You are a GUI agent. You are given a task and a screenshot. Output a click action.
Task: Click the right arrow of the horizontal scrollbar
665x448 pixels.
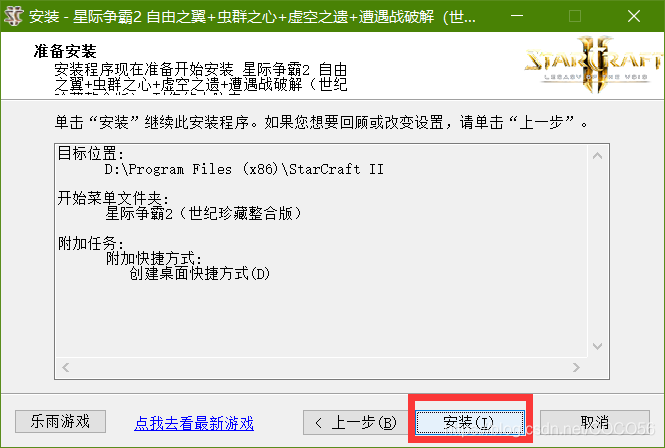coord(576,367)
